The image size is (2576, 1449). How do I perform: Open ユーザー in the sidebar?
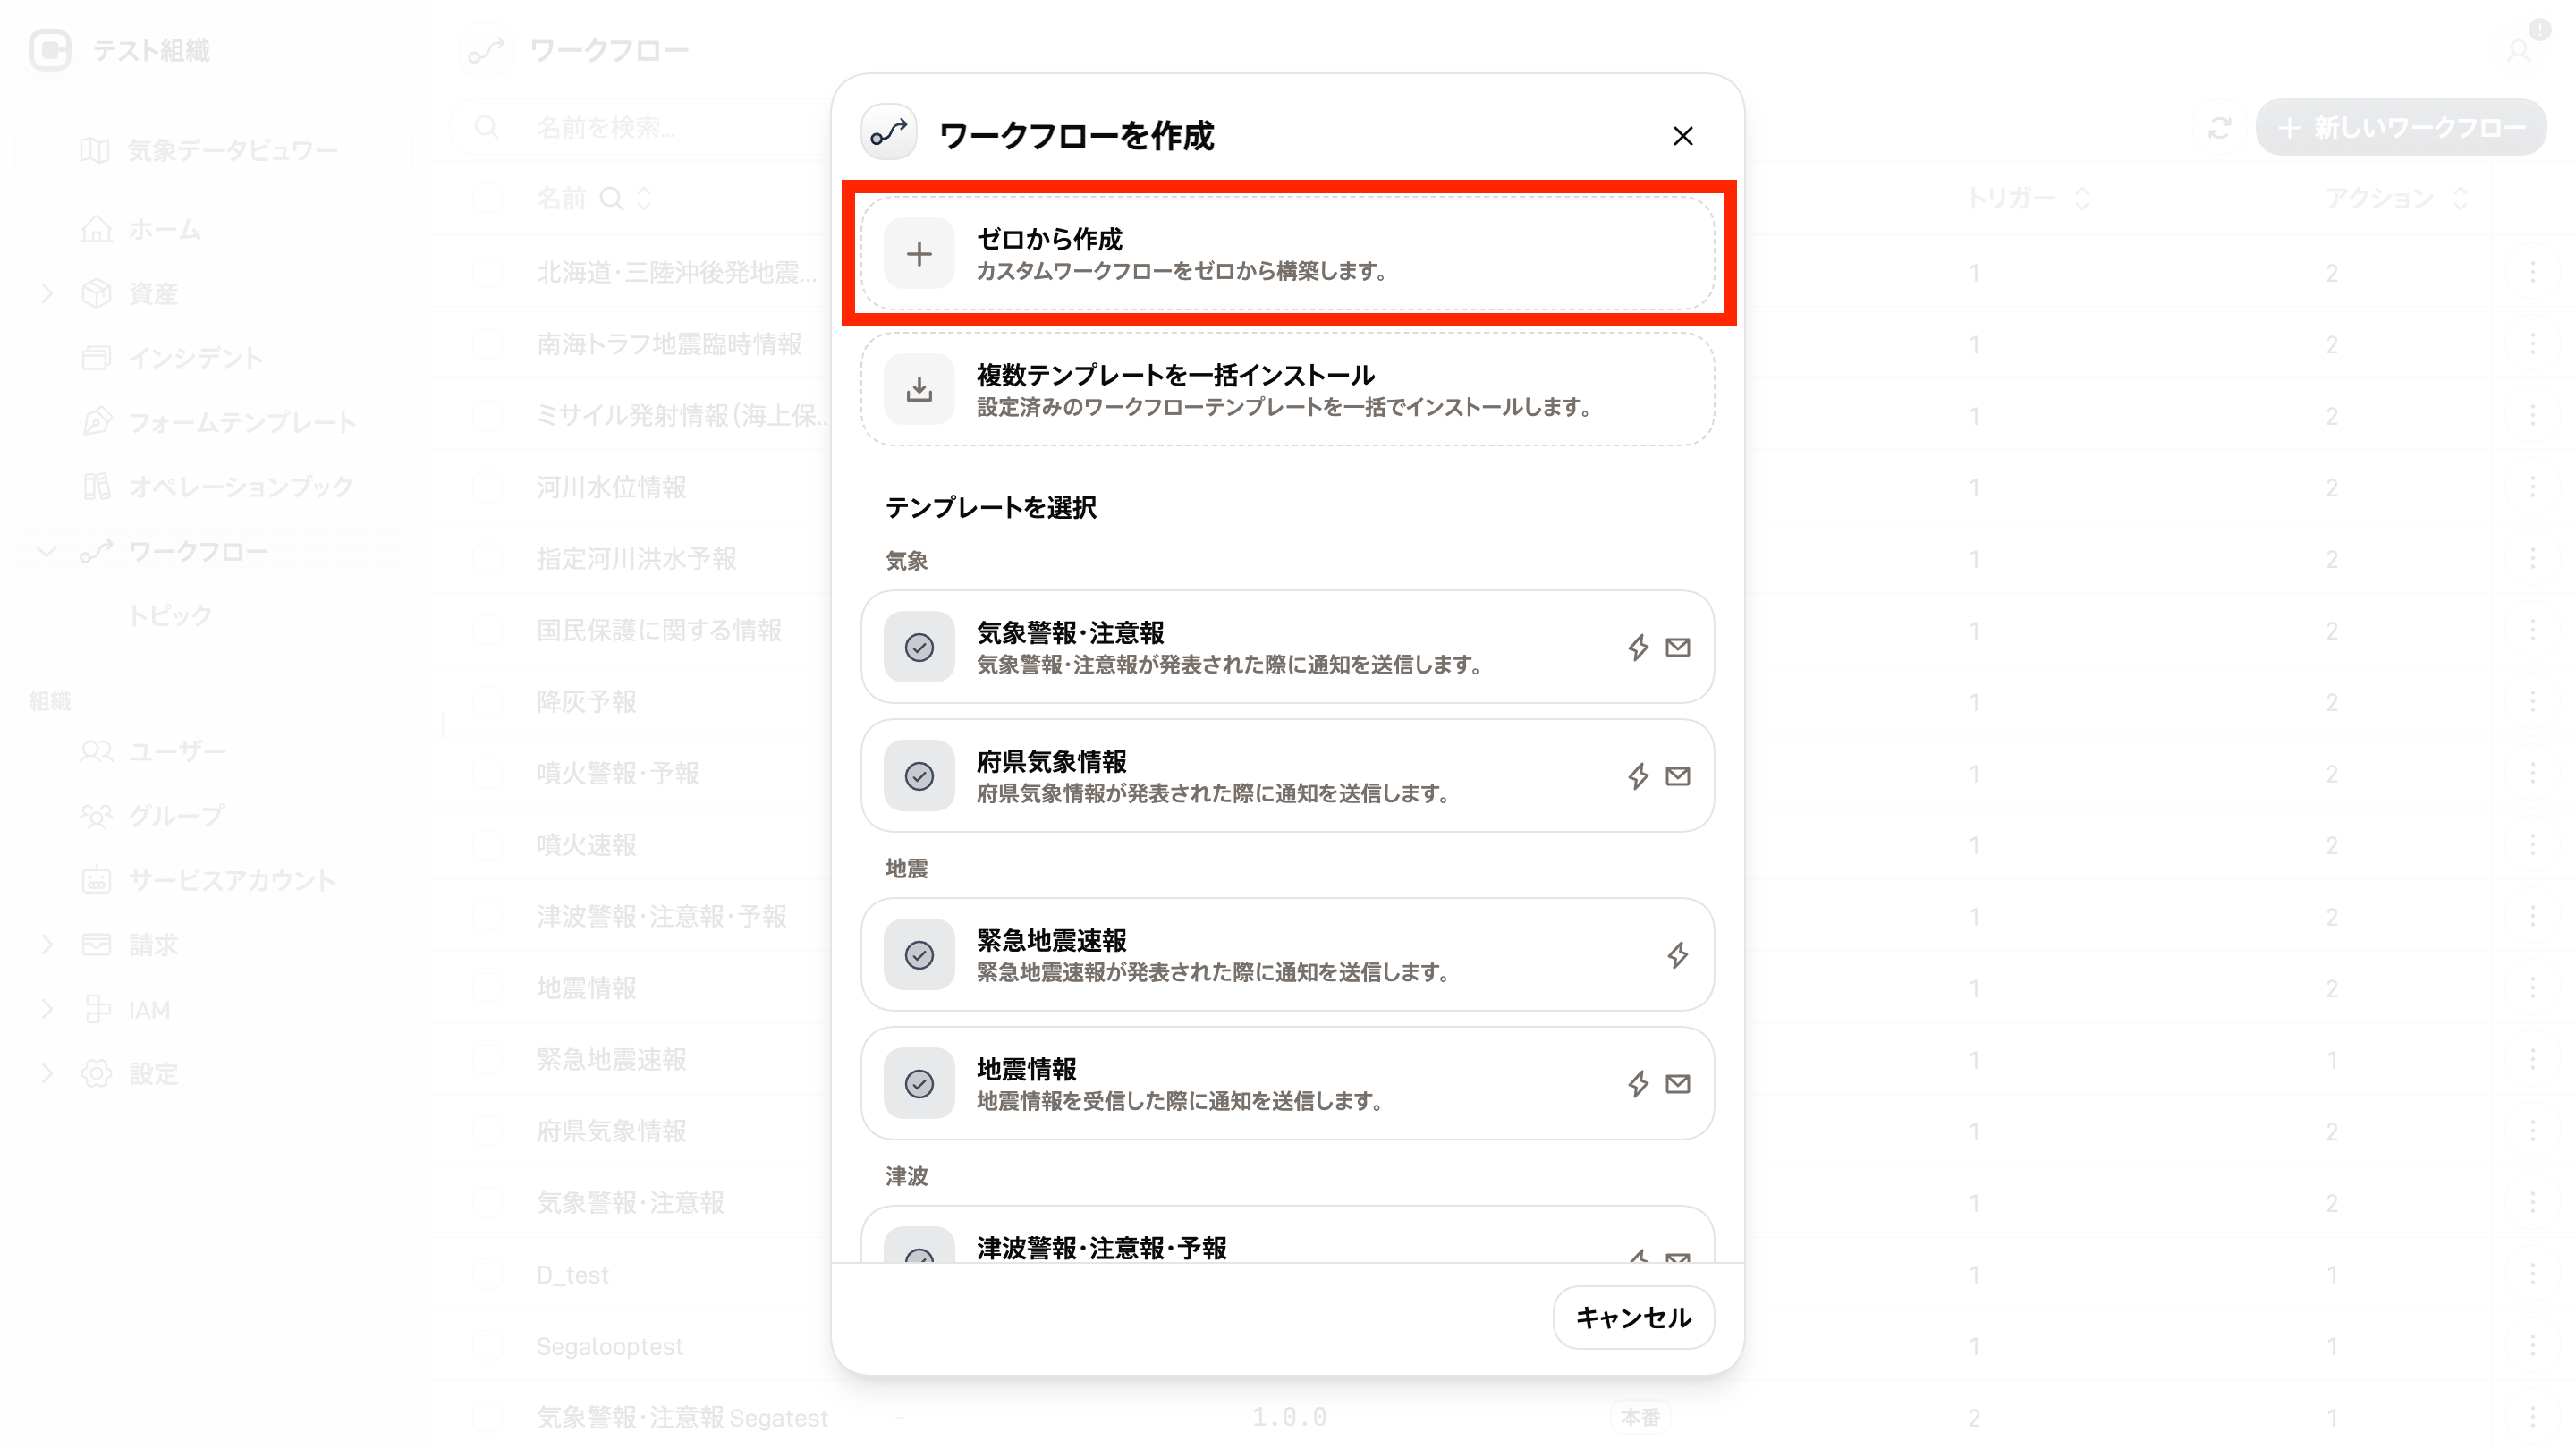coord(214,751)
